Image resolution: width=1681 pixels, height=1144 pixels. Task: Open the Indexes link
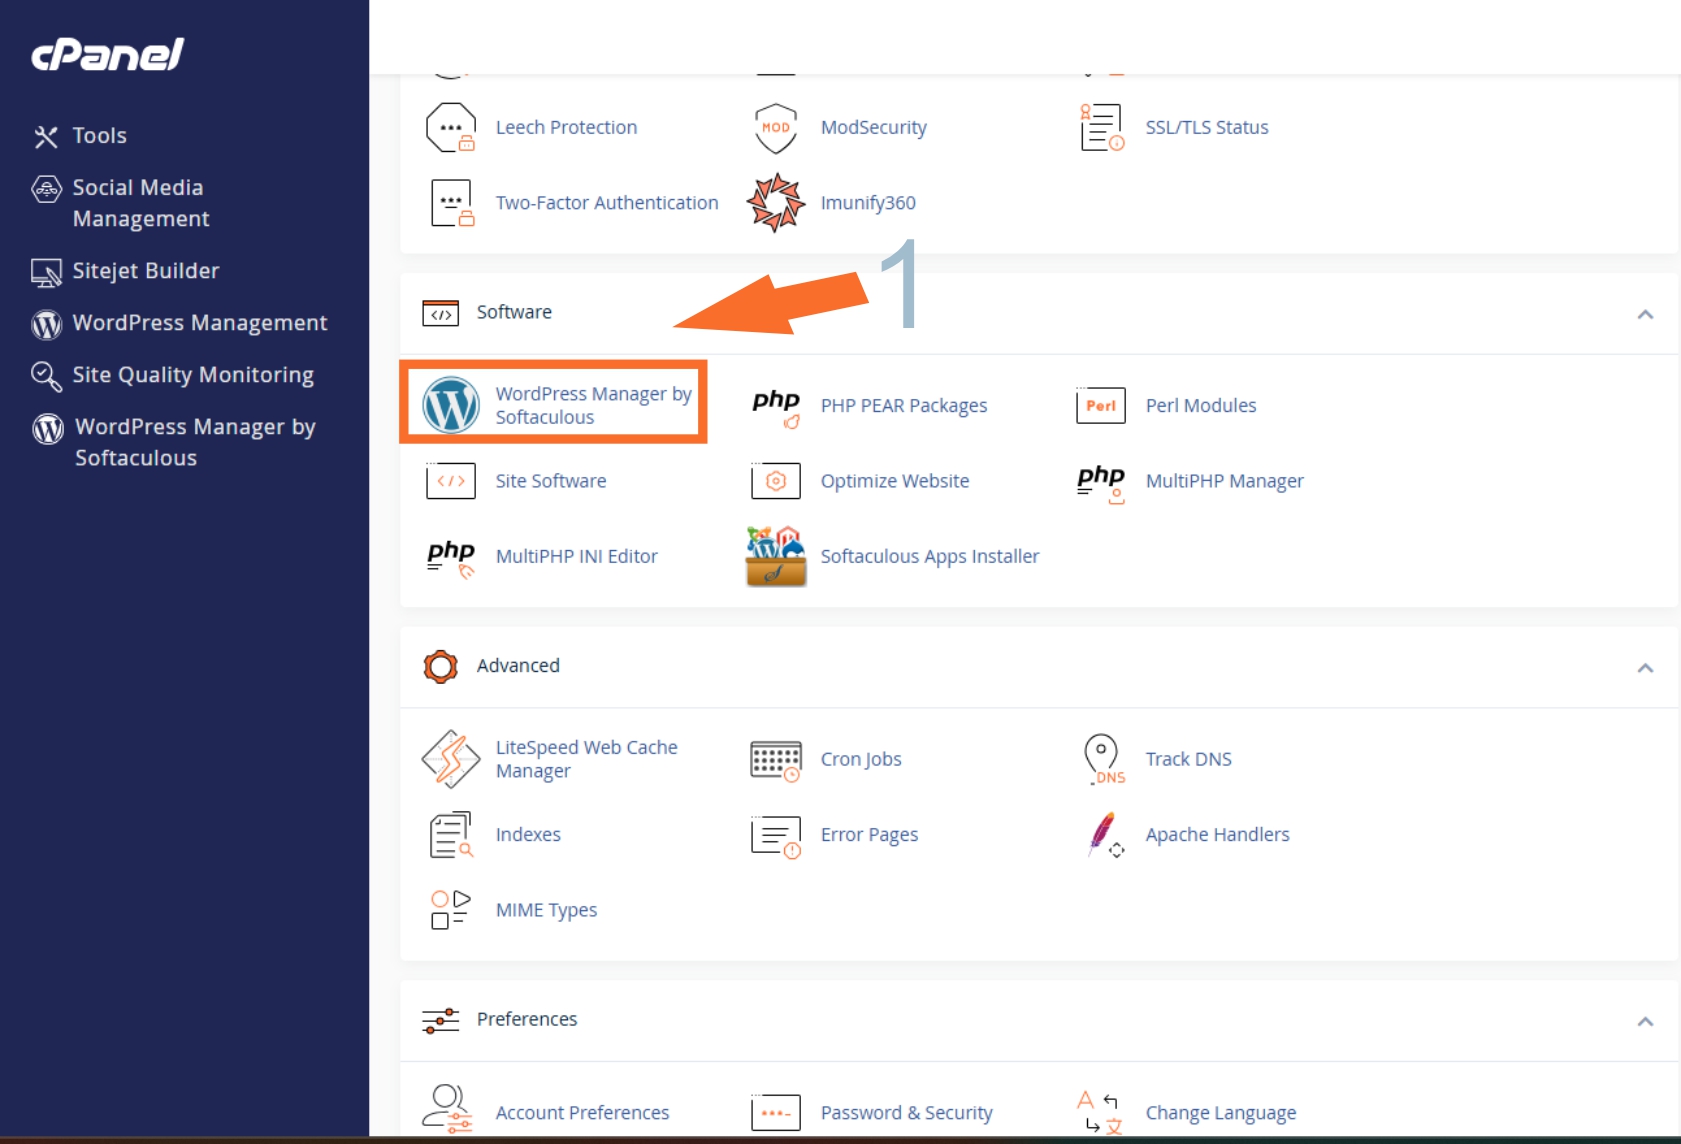click(528, 834)
